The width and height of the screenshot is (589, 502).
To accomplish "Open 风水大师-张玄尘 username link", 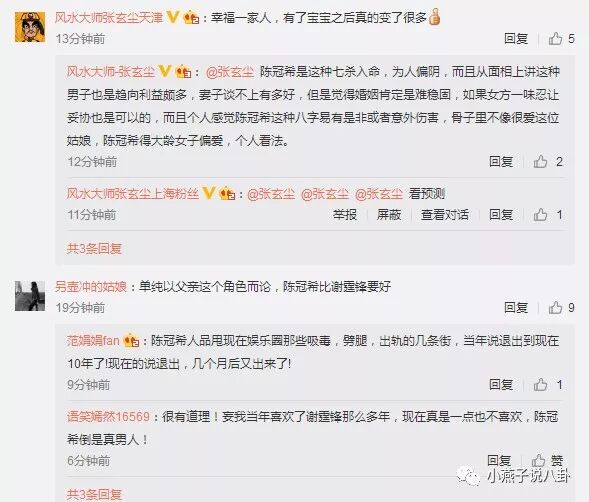I will pos(111,71).
